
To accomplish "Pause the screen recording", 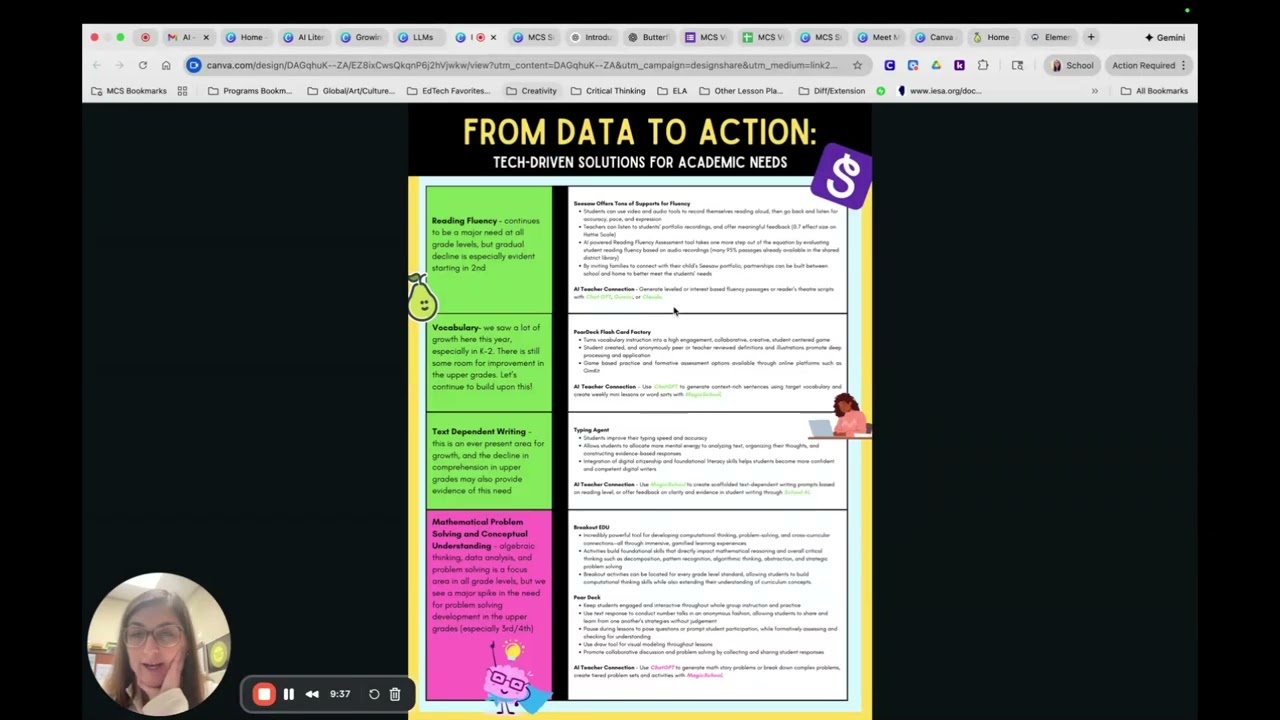I will tap(289, 694).
